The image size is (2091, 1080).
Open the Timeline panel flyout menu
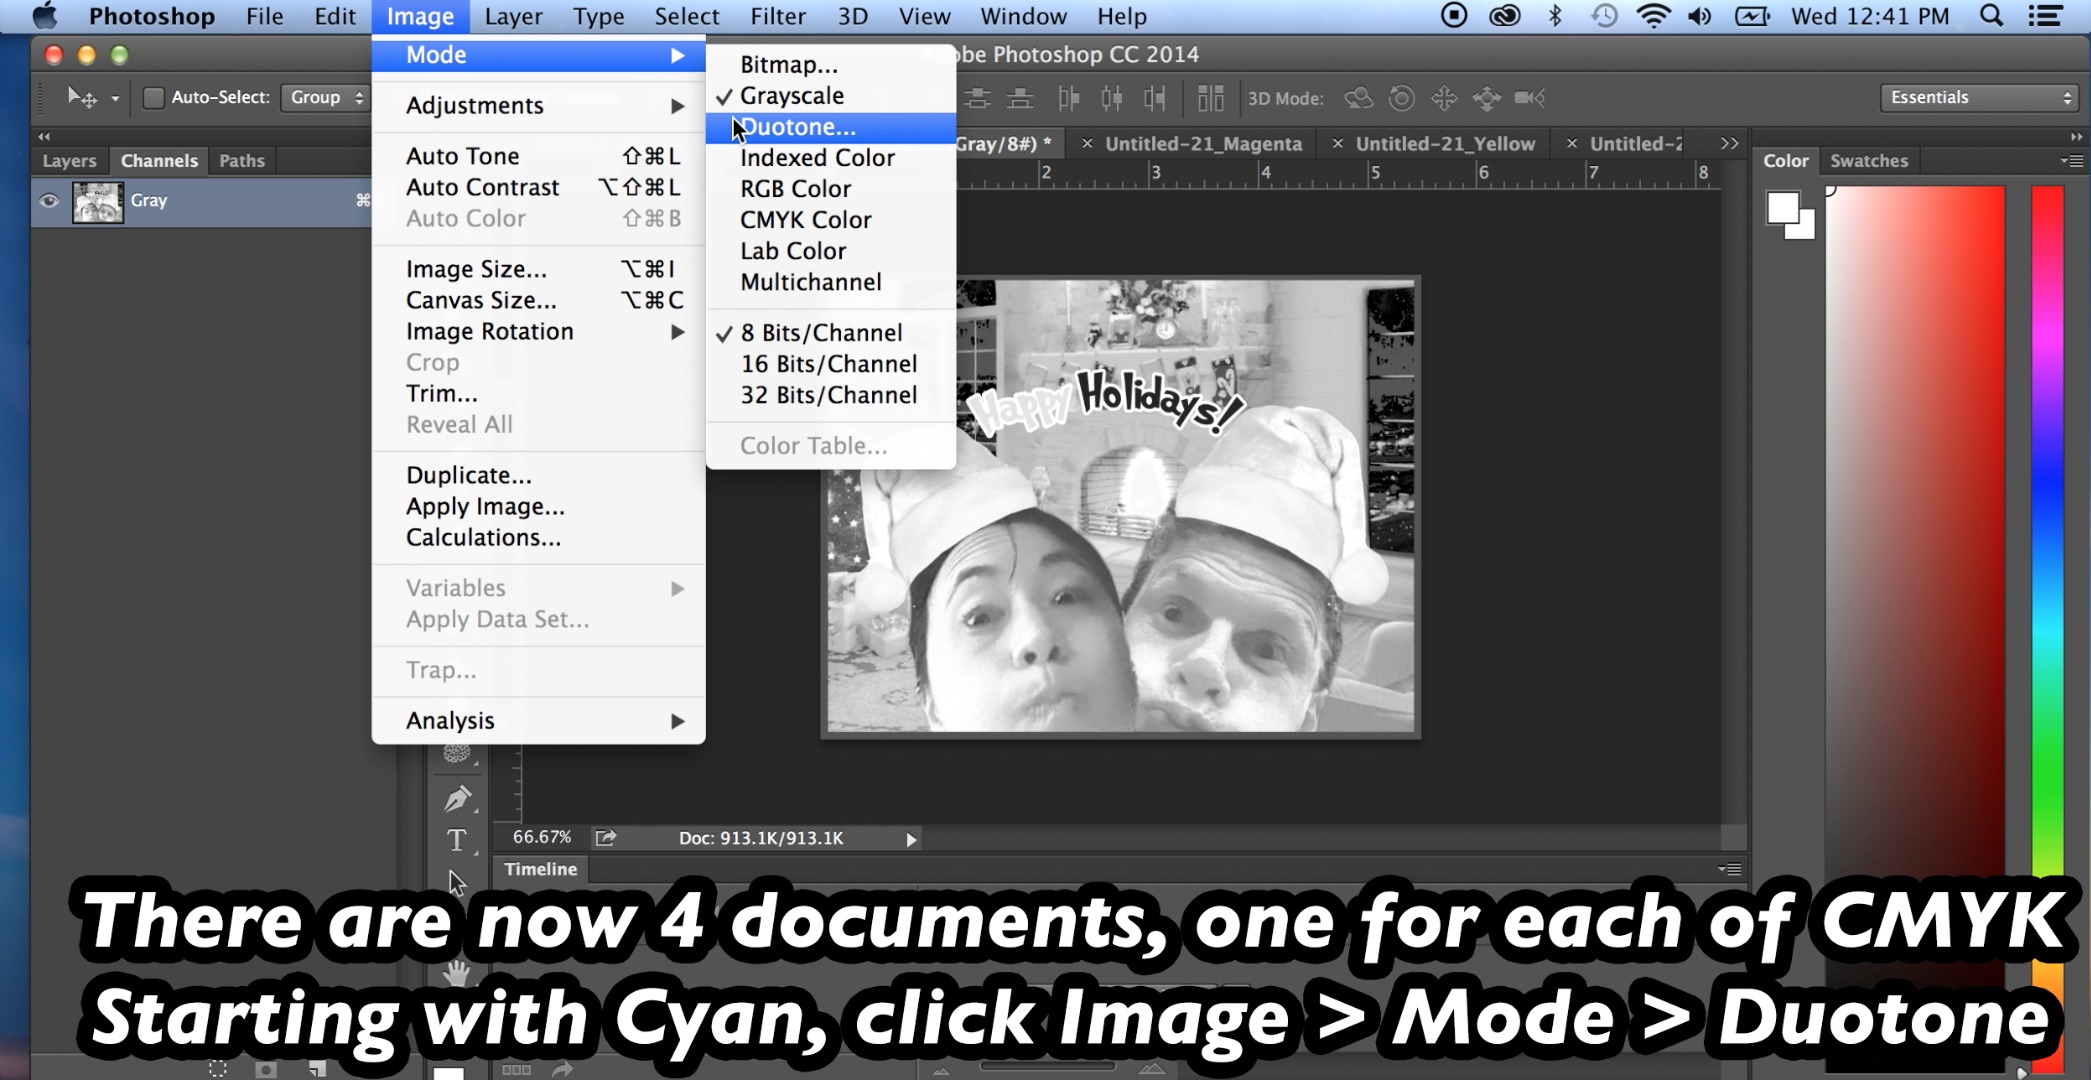[x=1730, y=869]
